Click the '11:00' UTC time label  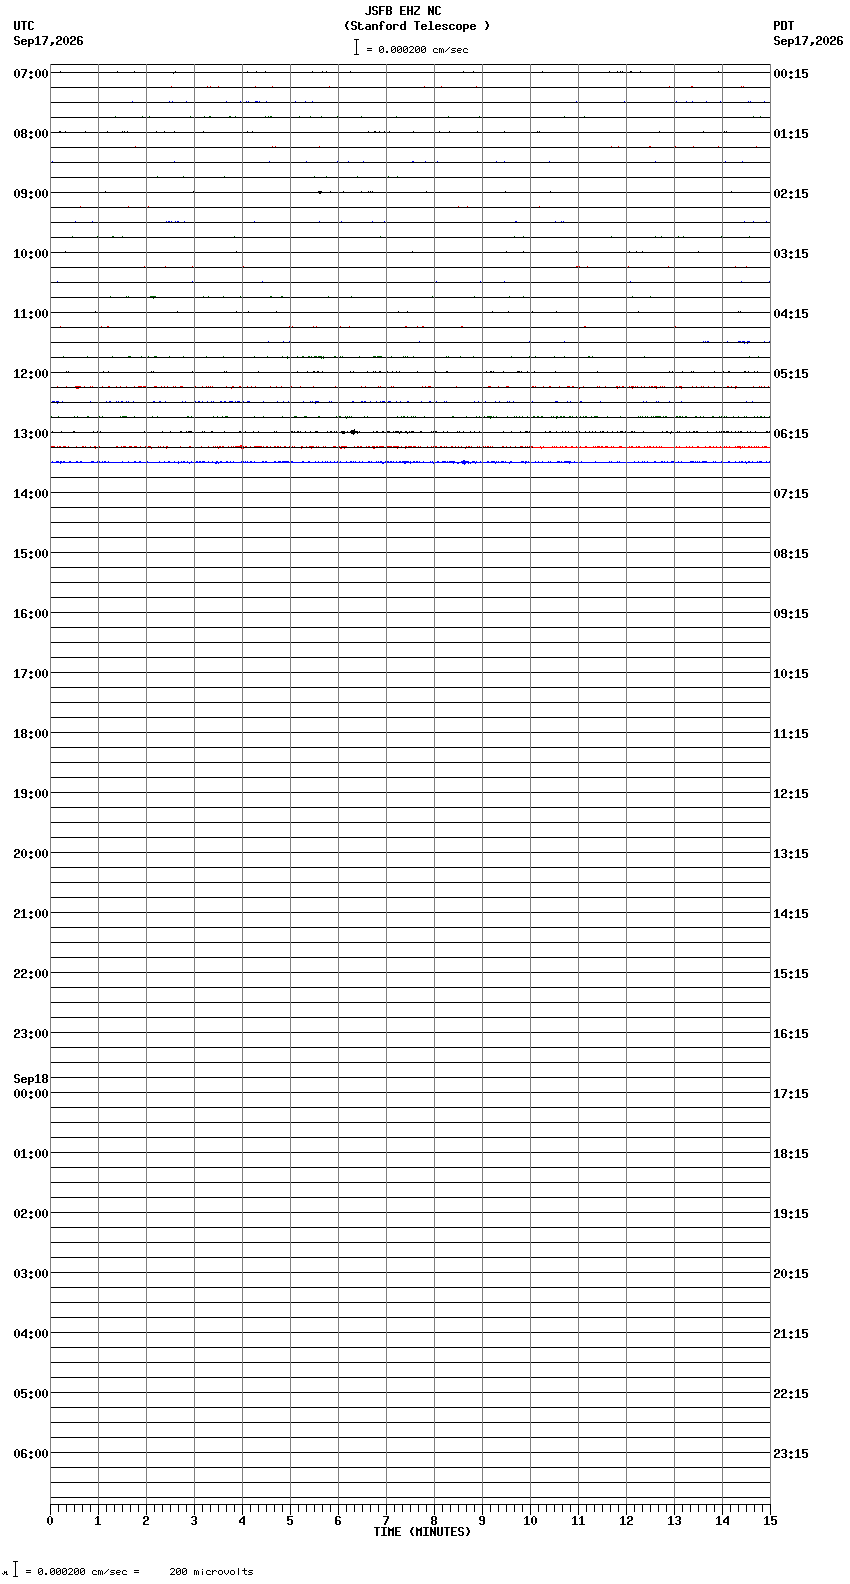click(31, 314)
